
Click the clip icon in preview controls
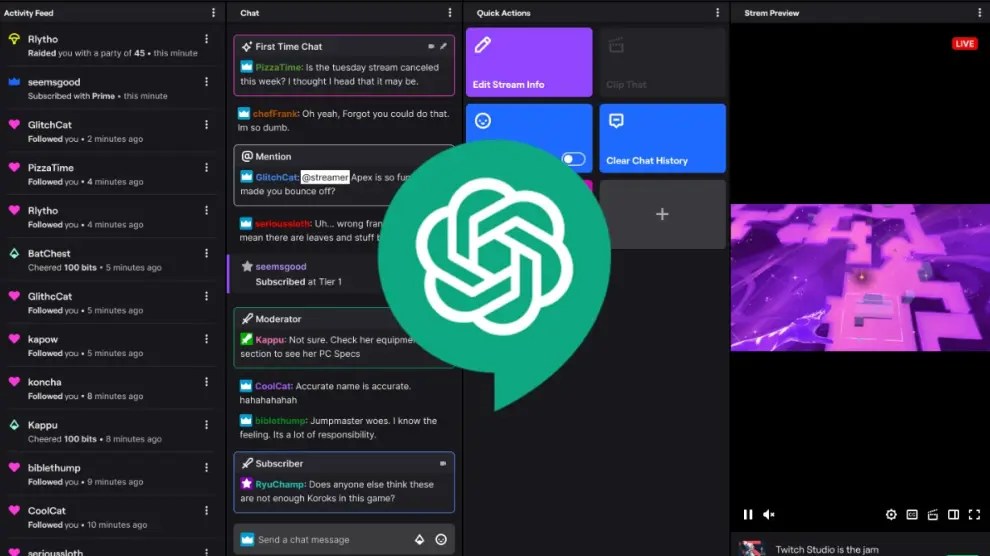click(x=933, y=515)
